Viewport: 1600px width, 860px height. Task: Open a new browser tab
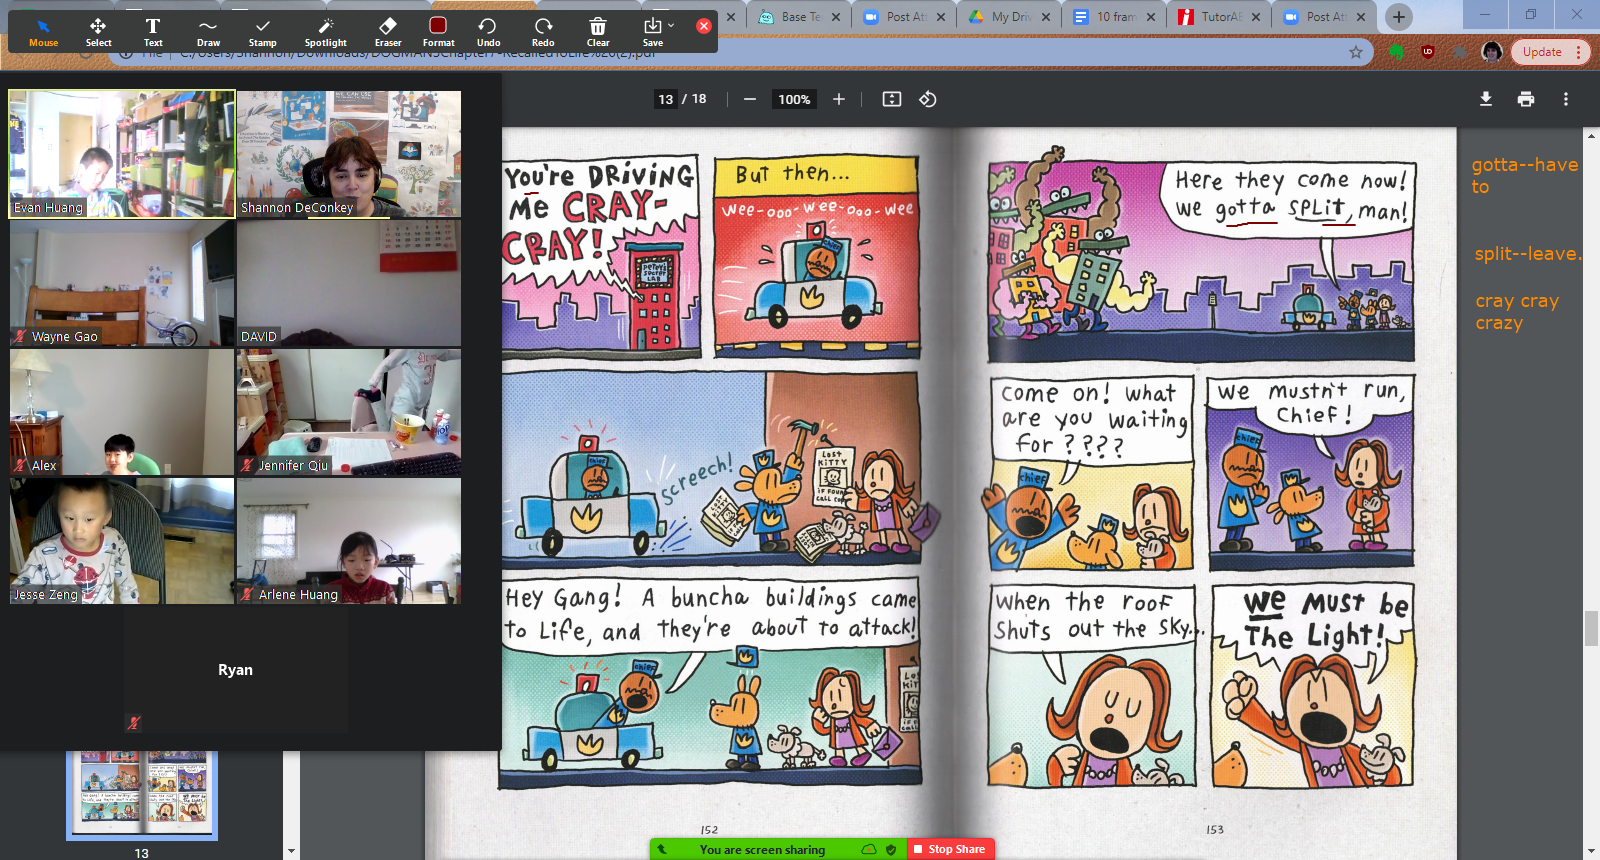(x=1399, y=16)
